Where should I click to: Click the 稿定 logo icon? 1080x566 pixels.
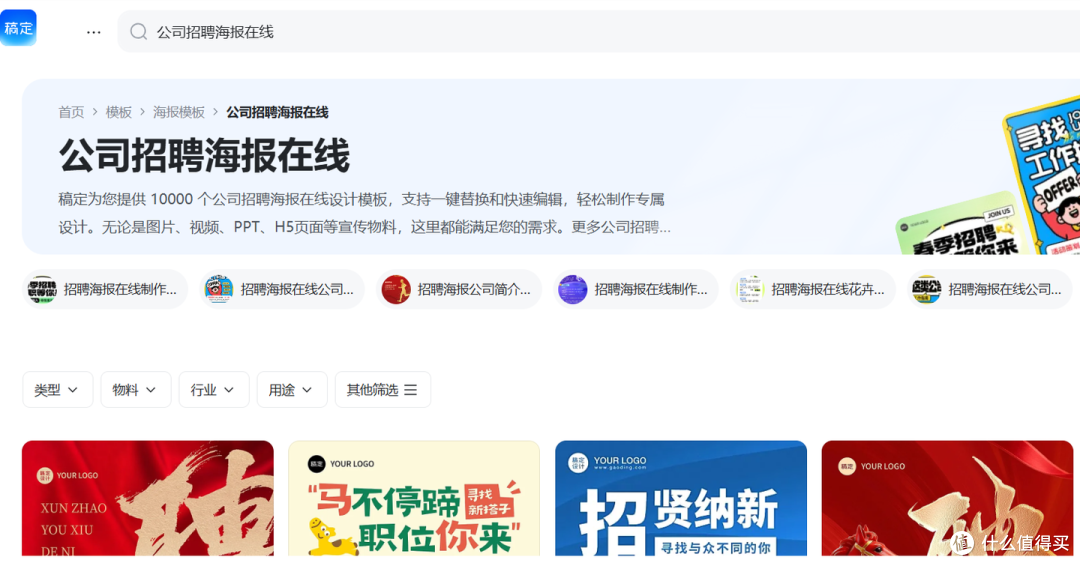19,28
